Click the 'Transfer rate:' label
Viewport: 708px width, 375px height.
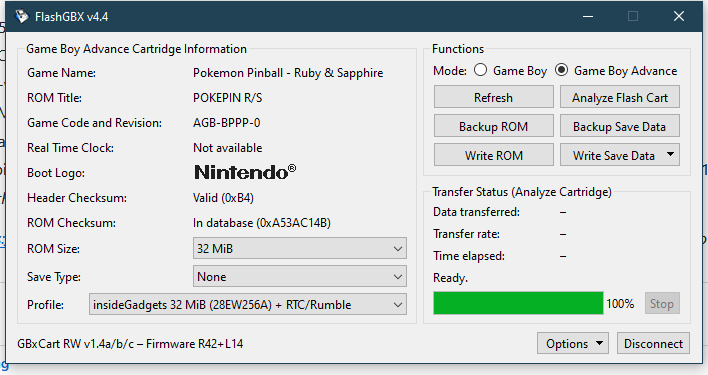[466, 234]
